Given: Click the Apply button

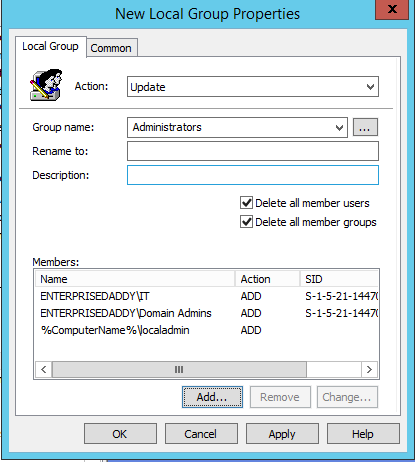Looking at the screenshot, I should 282,434.
